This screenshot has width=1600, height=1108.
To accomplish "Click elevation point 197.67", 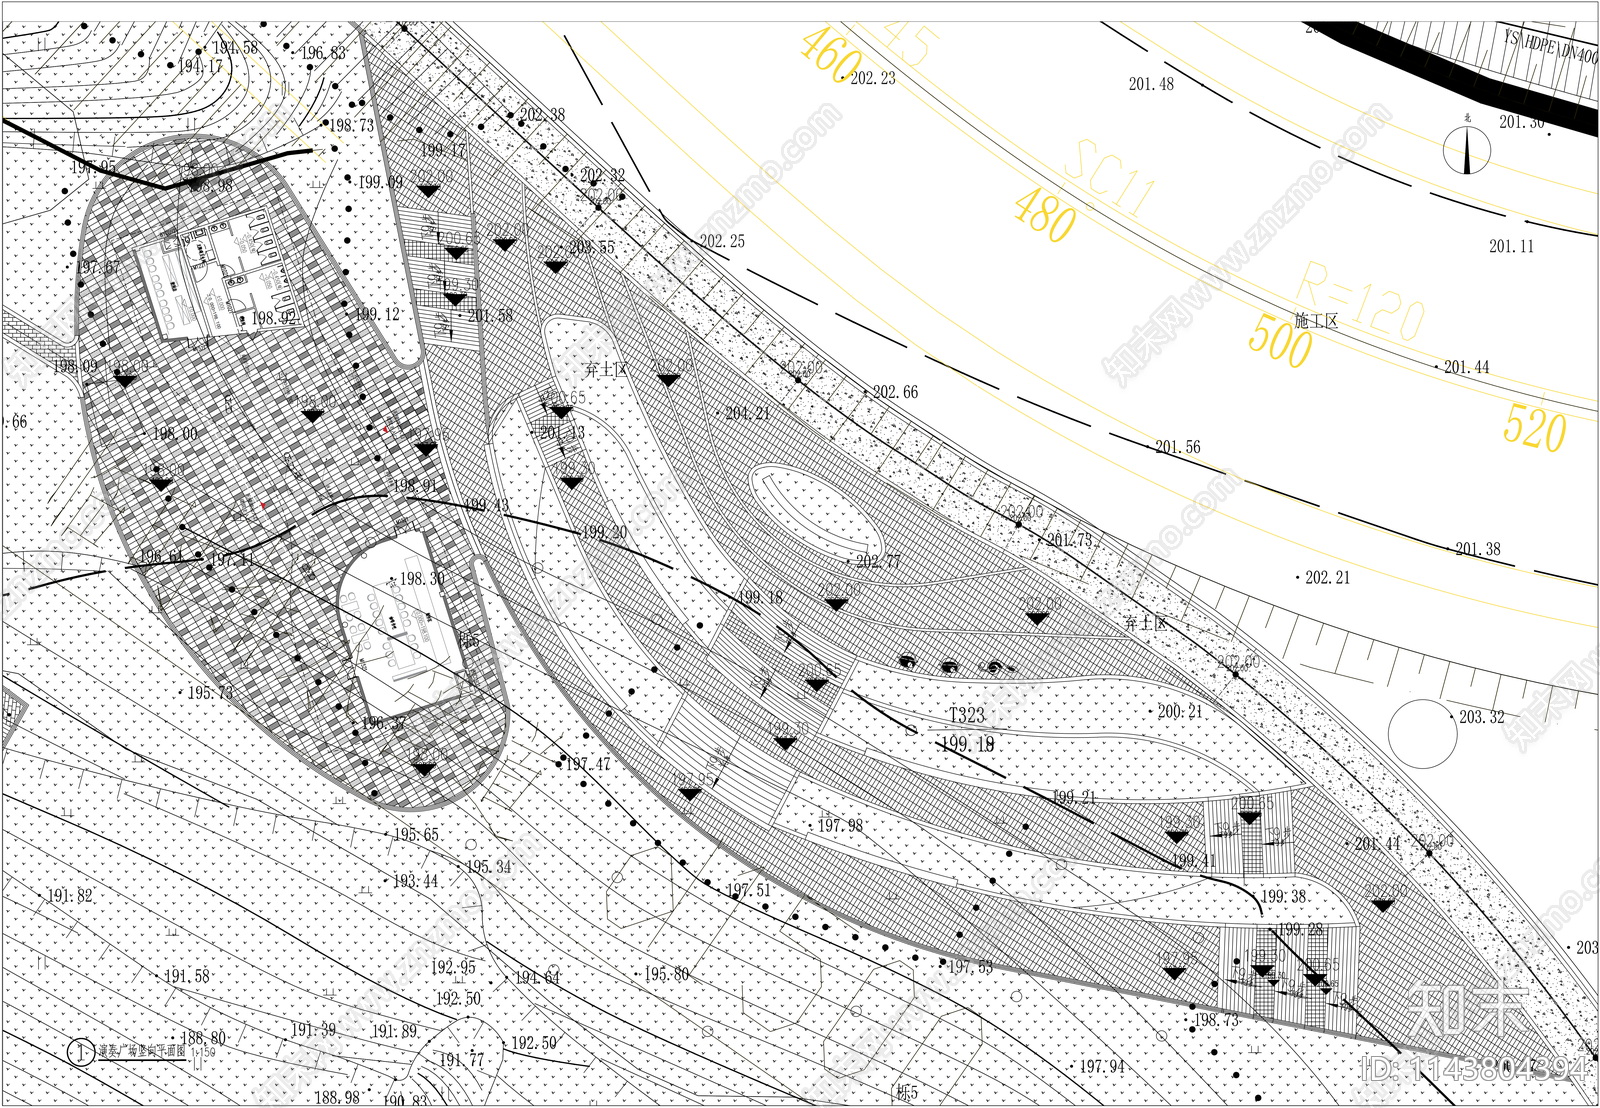I will coord(98,268).
